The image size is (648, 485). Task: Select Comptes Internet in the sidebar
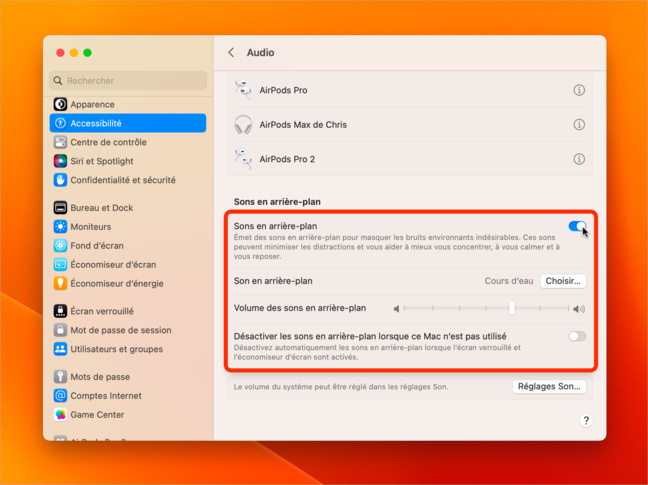128,396
